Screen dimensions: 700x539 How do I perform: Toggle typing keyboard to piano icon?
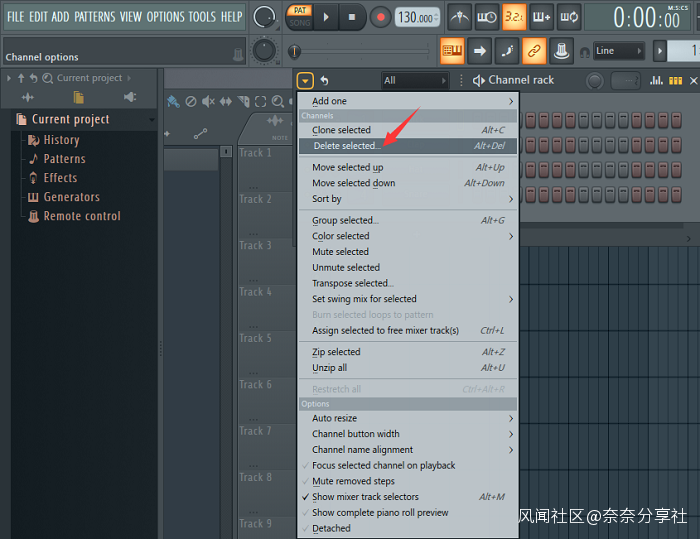pos(452,51)
